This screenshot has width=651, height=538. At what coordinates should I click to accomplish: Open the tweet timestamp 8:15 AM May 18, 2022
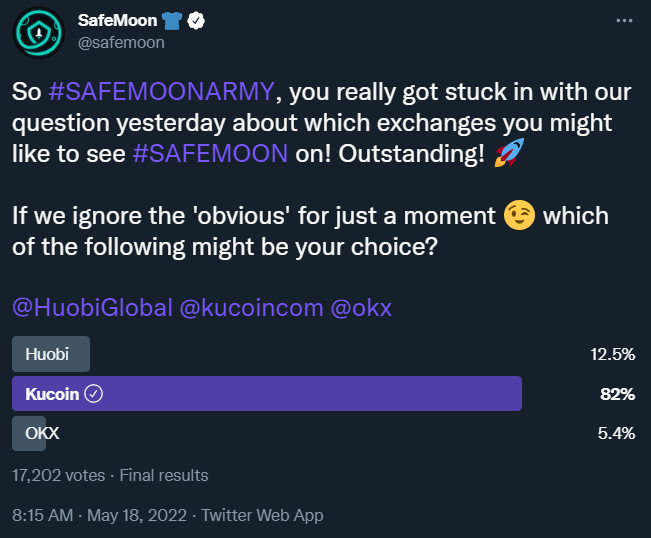click(99, 515)
